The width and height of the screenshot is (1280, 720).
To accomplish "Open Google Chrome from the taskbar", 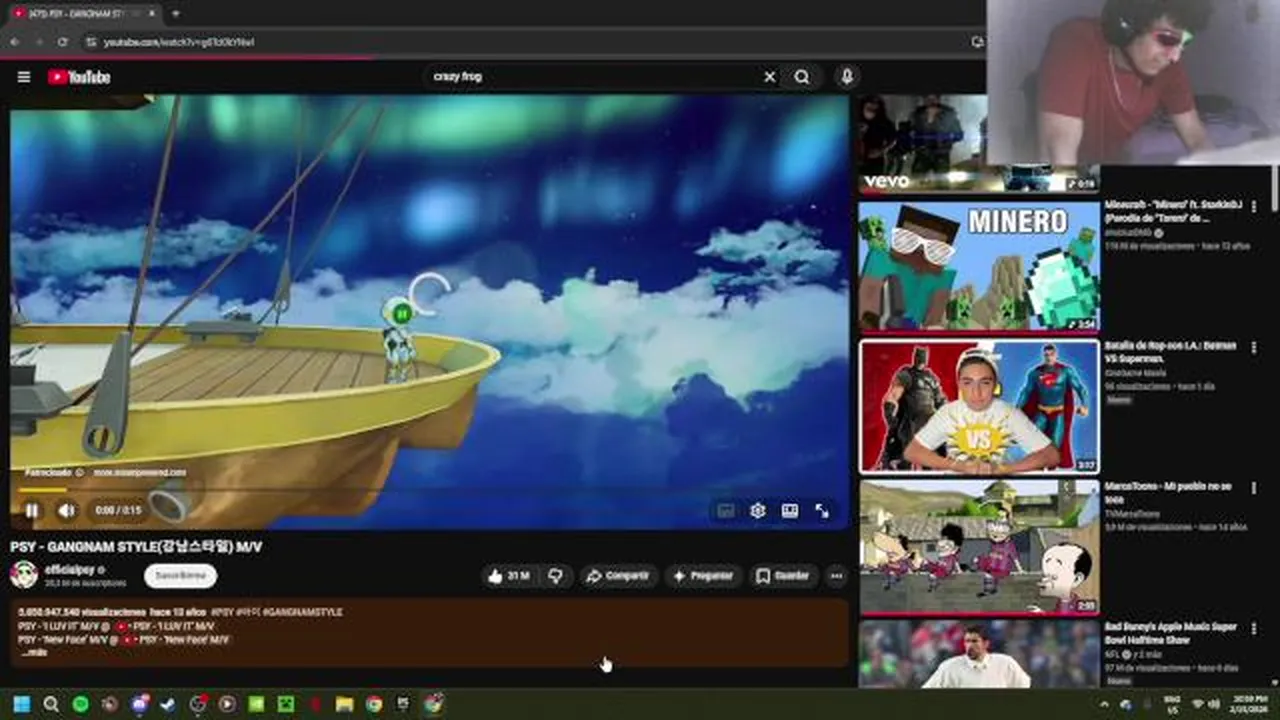I will coord(373,704).
